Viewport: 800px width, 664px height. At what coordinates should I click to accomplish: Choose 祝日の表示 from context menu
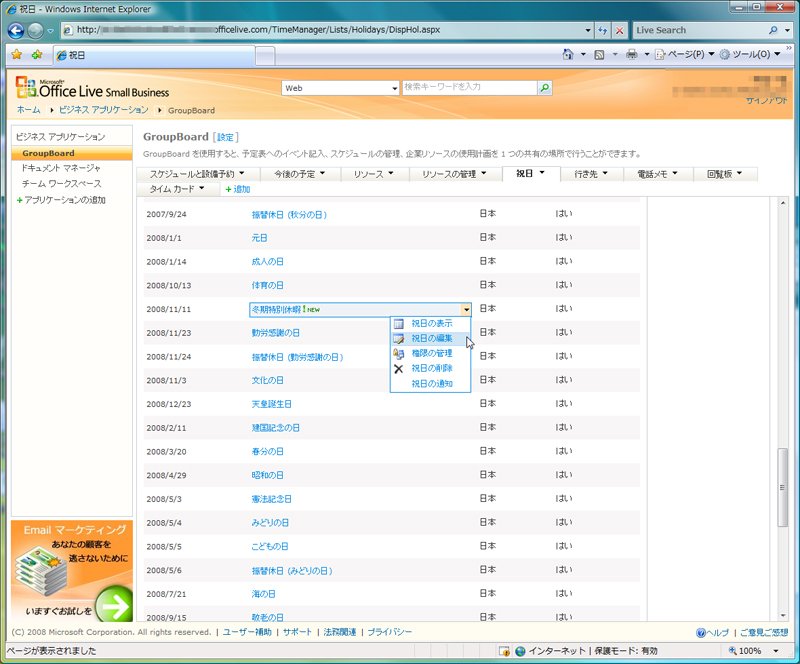click(x=432, y=324)
